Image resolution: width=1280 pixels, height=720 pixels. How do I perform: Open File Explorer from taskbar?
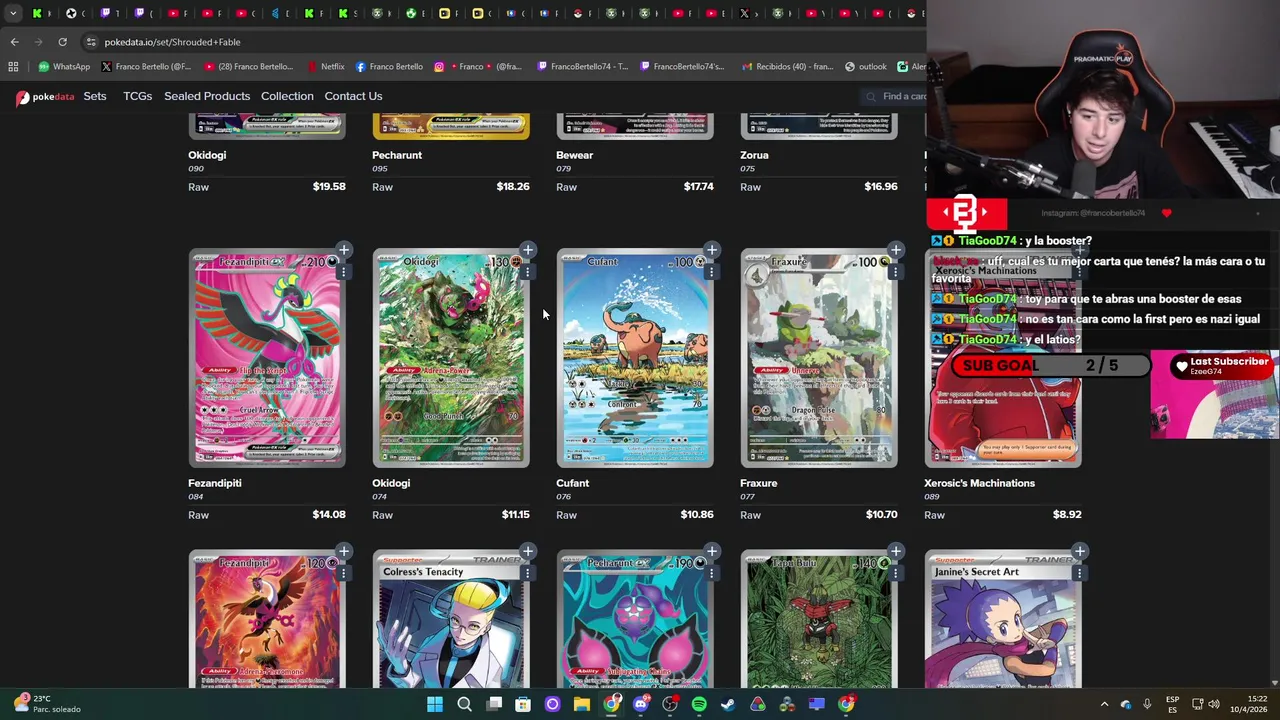(582, 704)
